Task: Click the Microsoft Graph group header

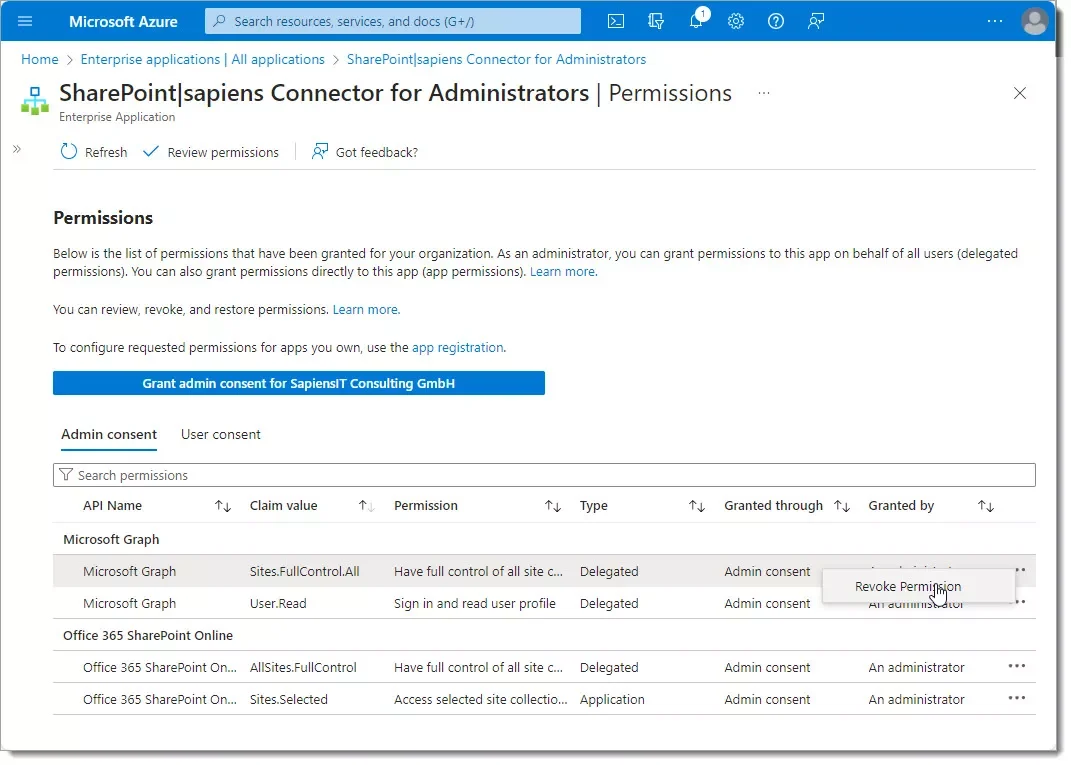Action: (x=111, y=540)
